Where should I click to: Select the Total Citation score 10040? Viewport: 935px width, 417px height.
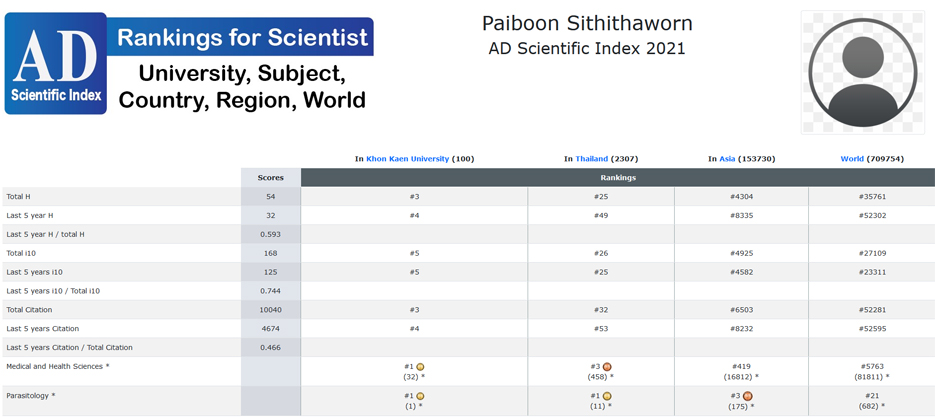click(x=270, y=310)
